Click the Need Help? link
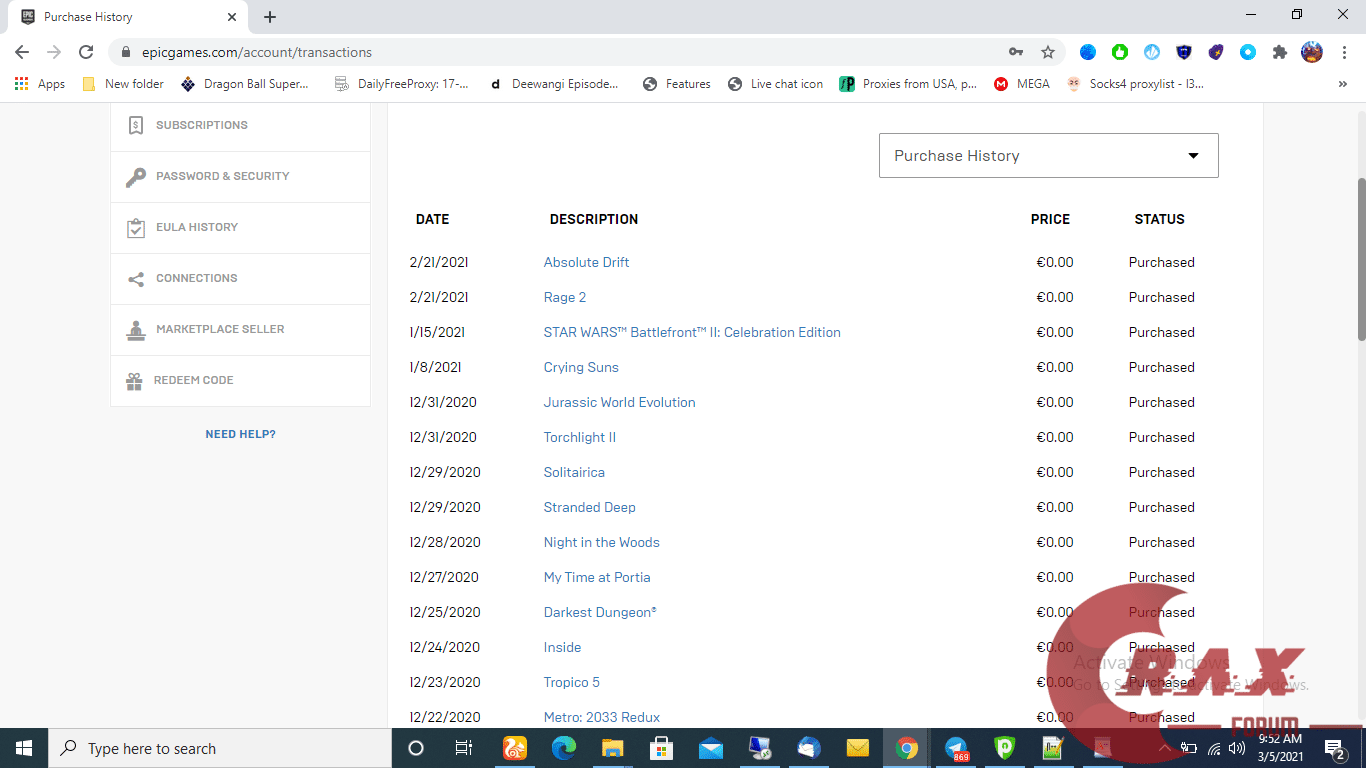1366x768 pixels. tap(240, 434)
